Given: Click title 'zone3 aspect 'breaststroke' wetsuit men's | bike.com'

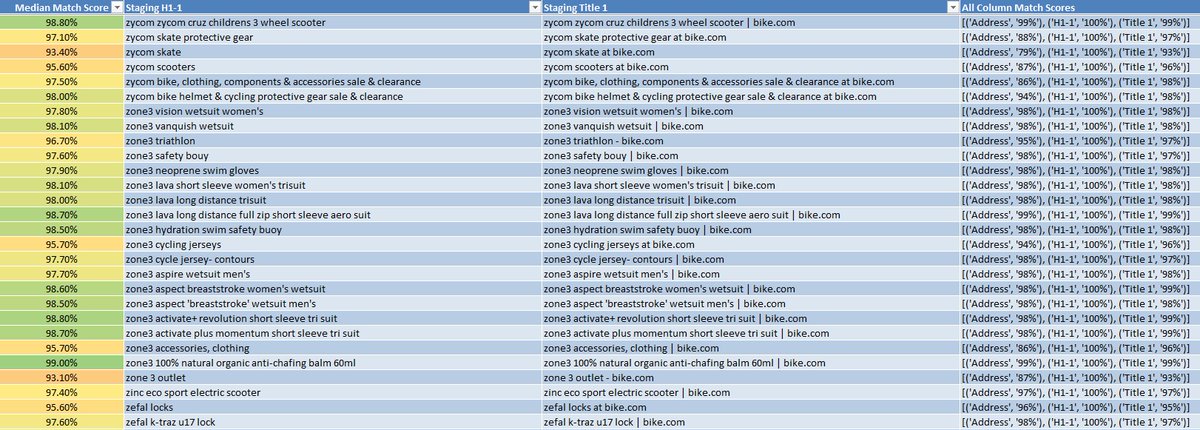Looking at the screenshot, I should pos(750,304).
